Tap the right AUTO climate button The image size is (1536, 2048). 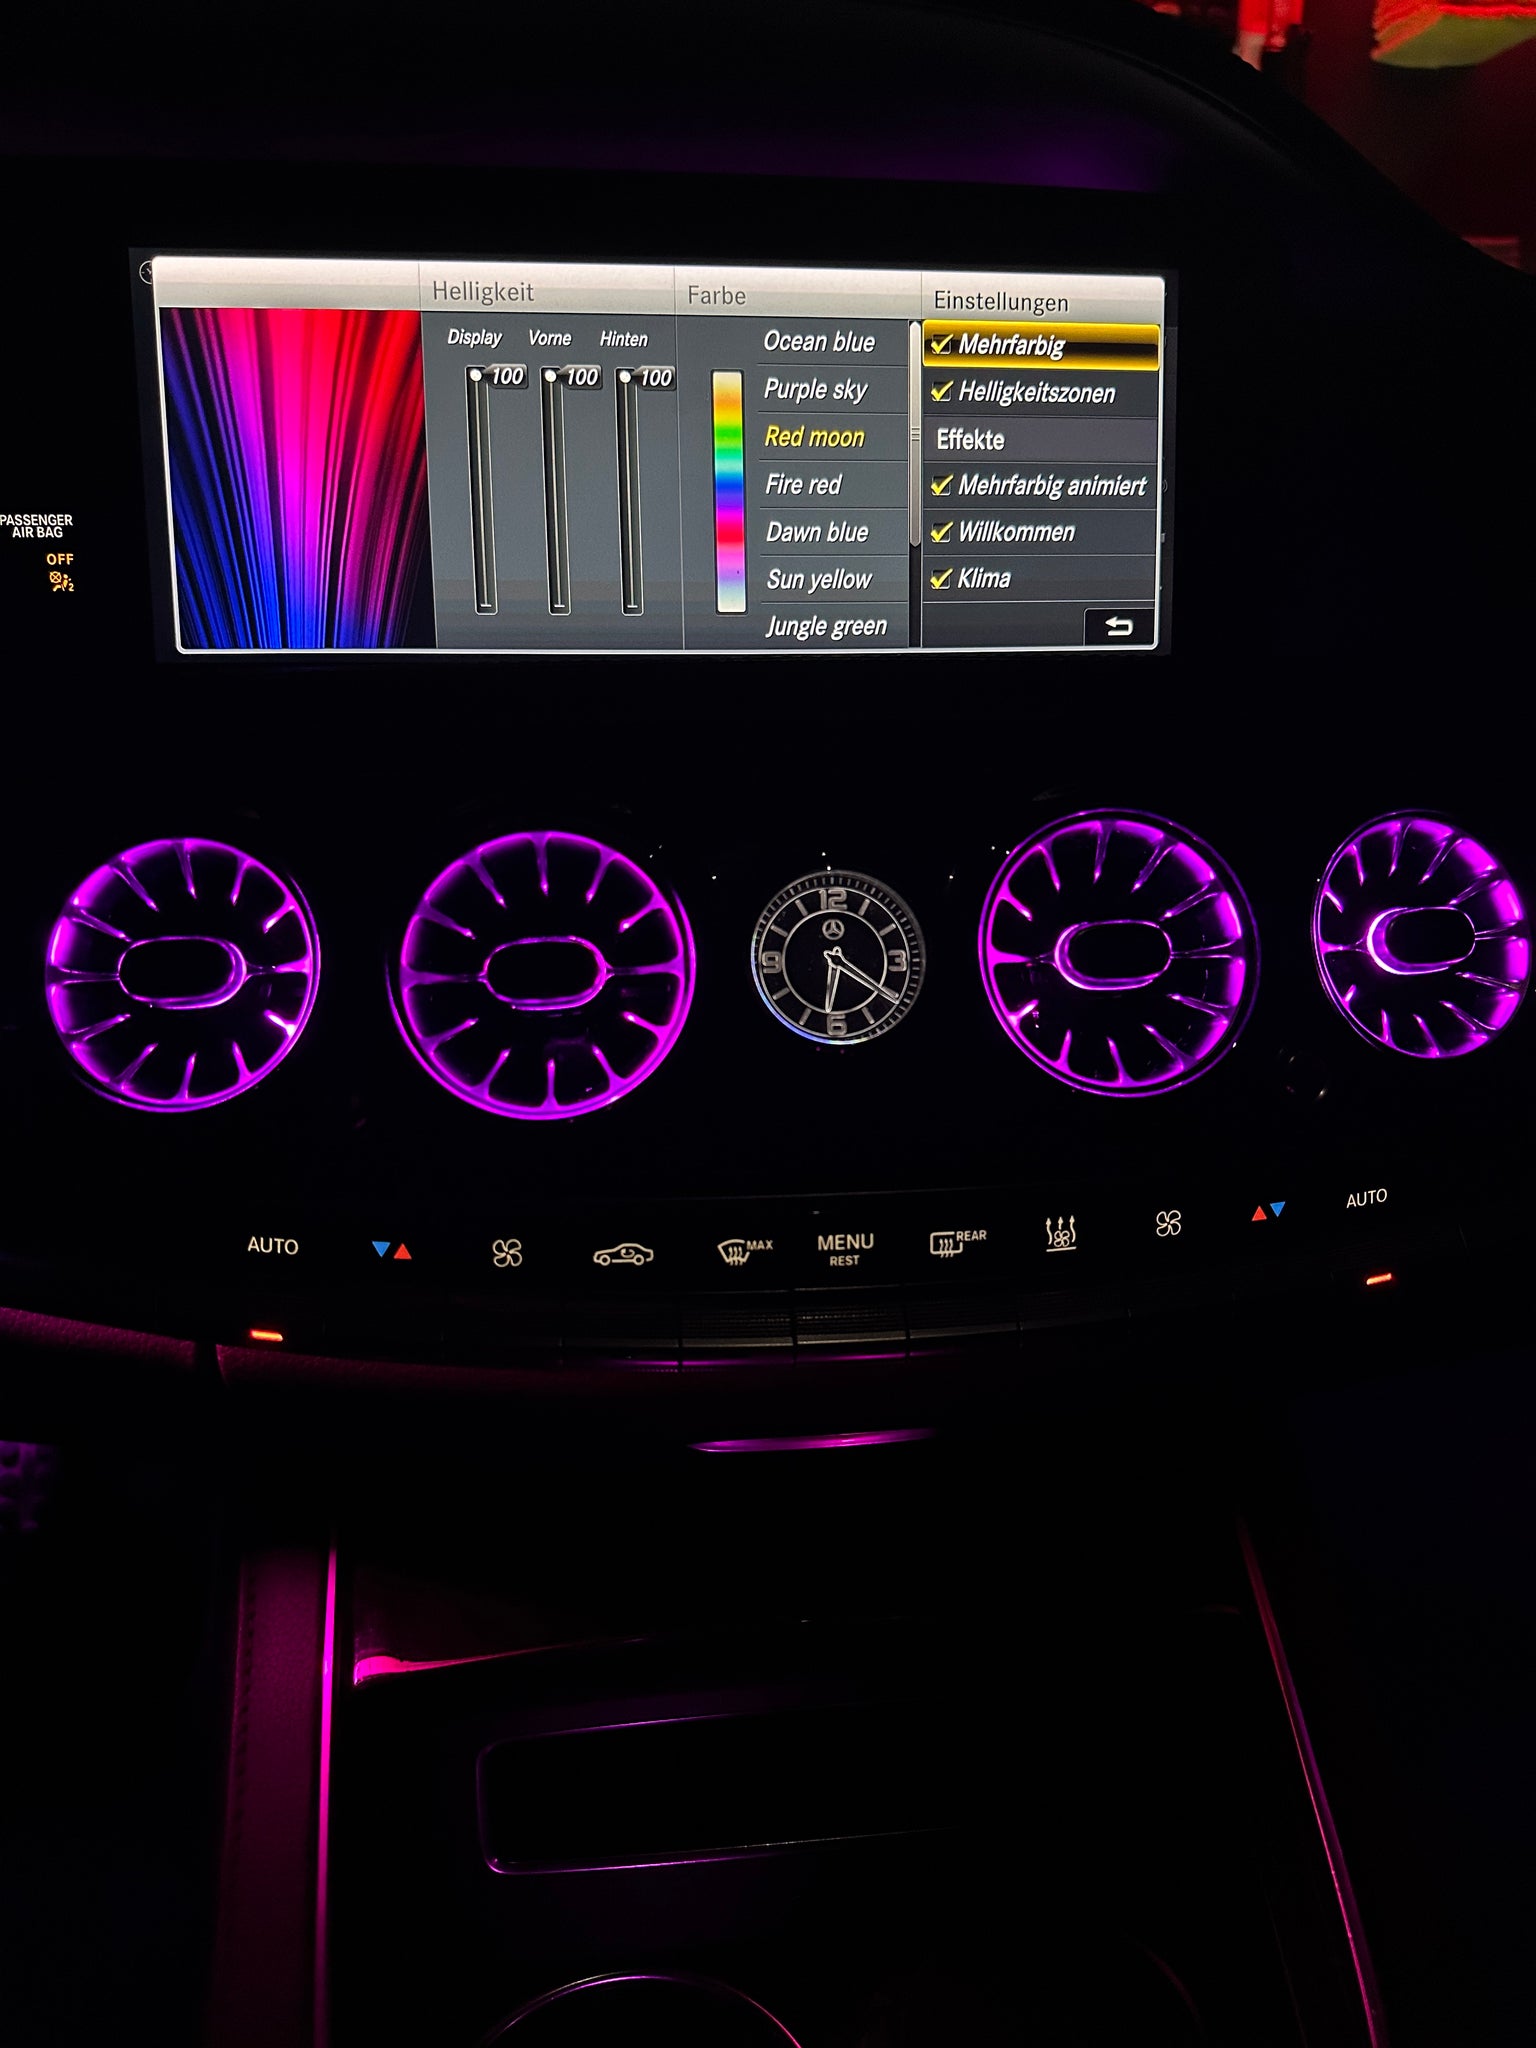(1366, 1198)
